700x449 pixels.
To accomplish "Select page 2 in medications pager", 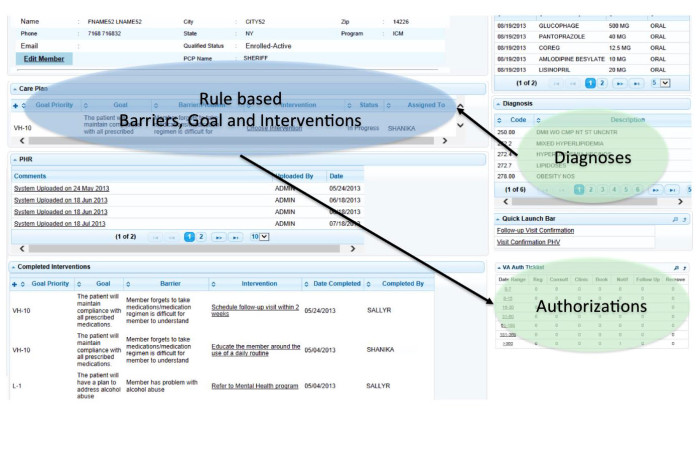I will point(602,83).
